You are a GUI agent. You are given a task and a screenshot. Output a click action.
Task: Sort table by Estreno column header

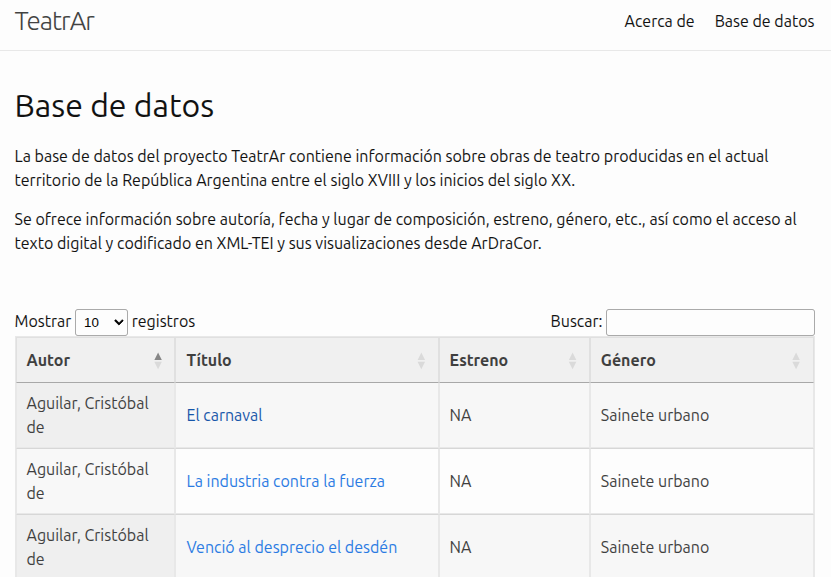(514, 360)
